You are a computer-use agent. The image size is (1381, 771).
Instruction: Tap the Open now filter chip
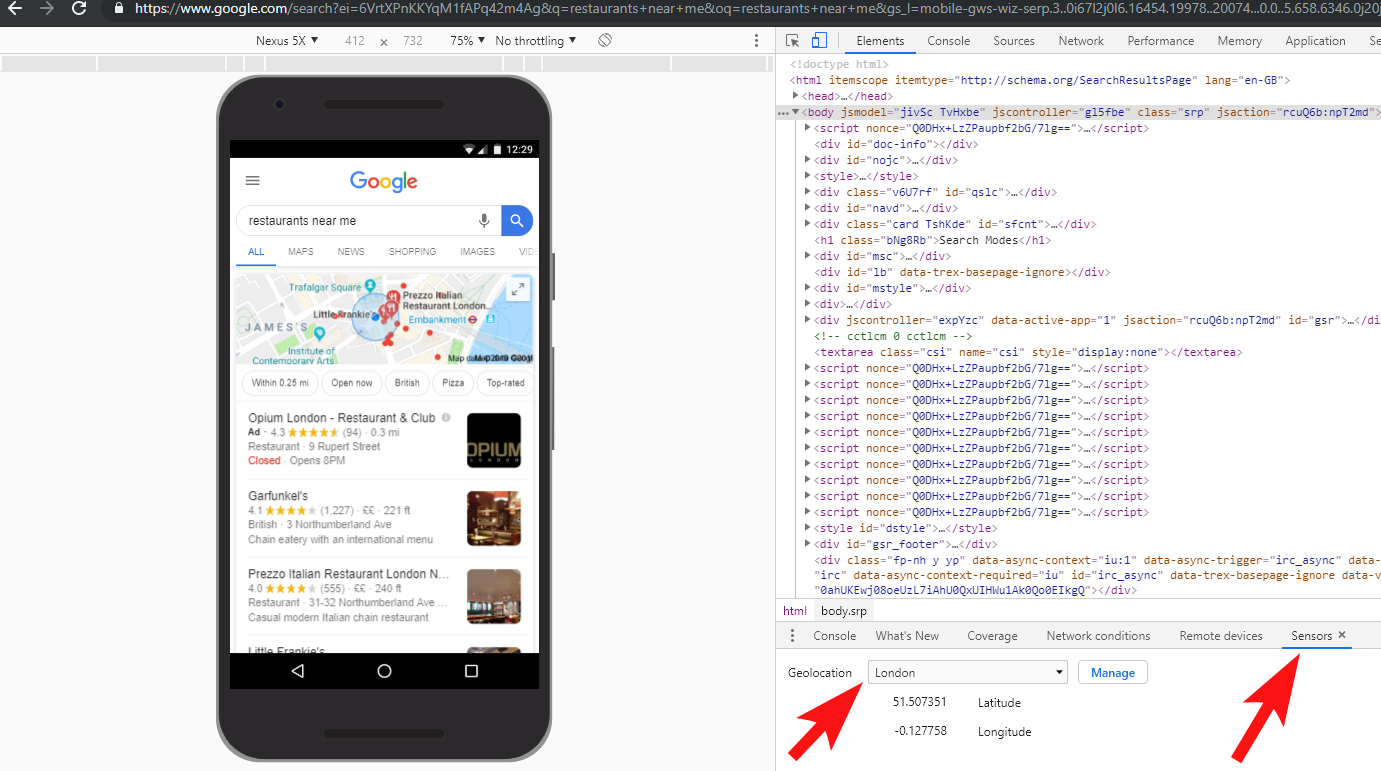[352, 383]
